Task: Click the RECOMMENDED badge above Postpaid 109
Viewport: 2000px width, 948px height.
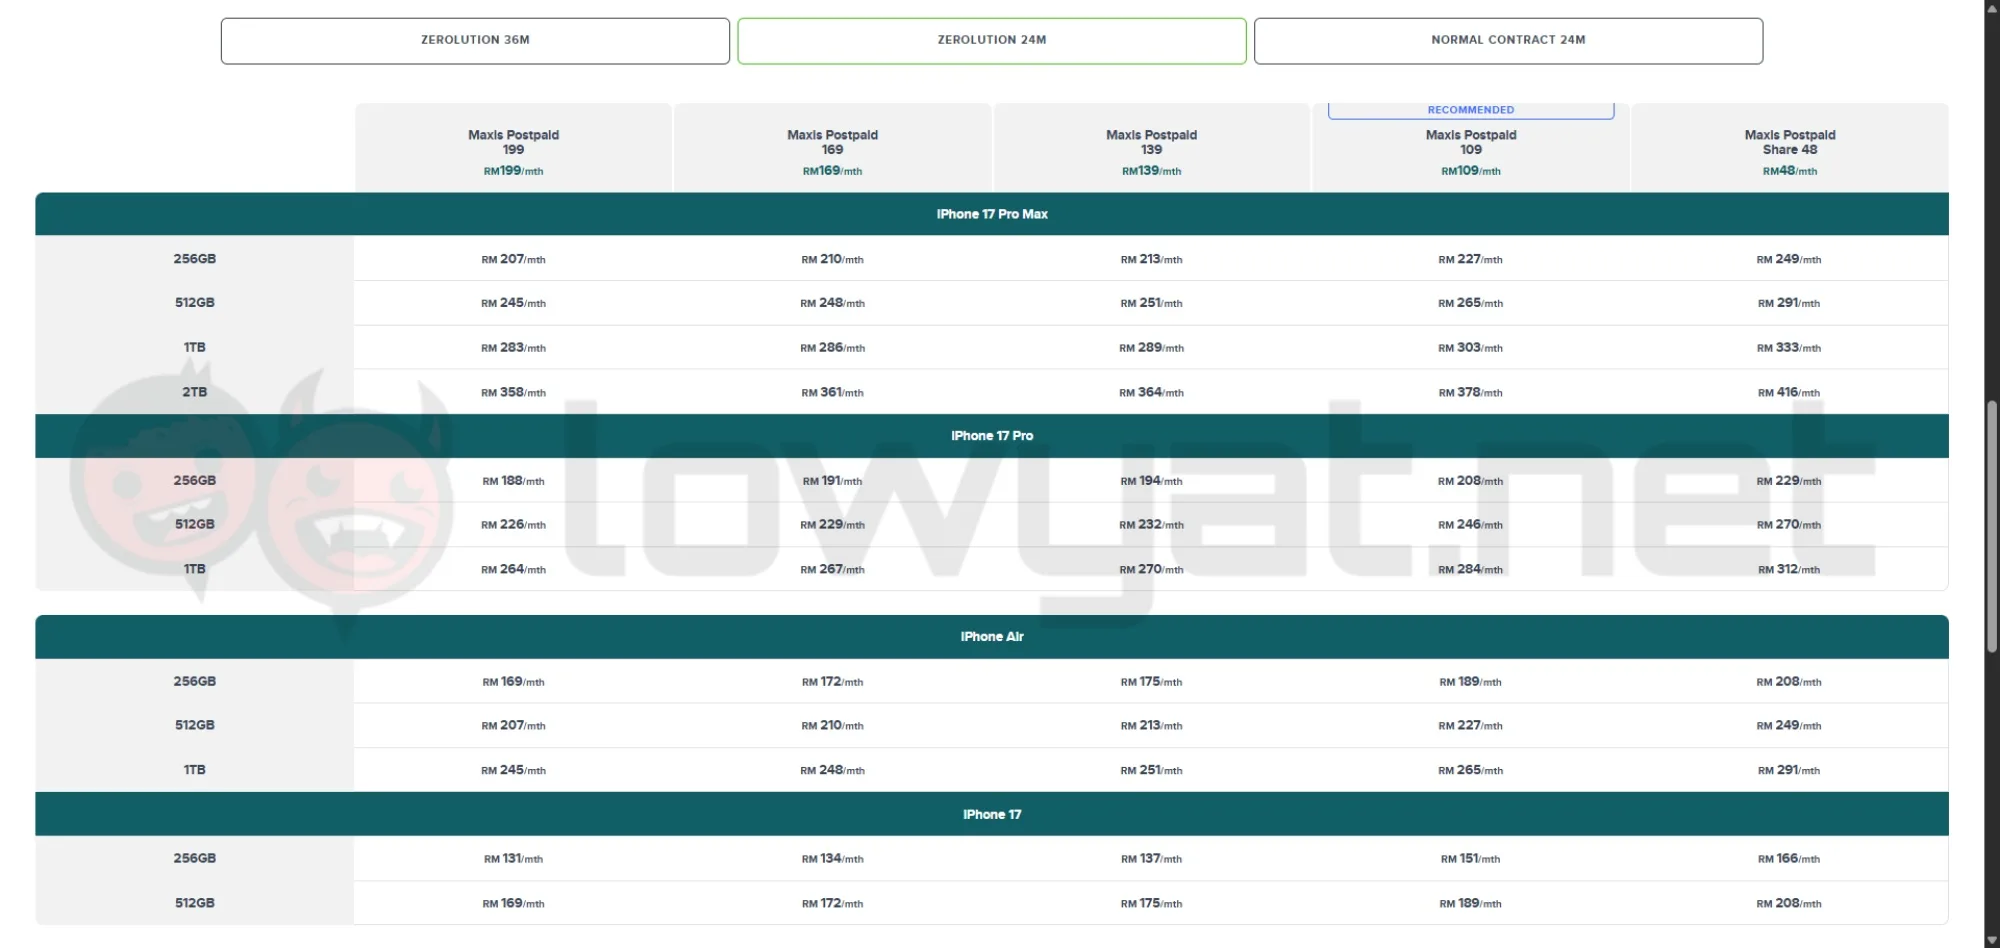Action: click(x=1471, y=110)
